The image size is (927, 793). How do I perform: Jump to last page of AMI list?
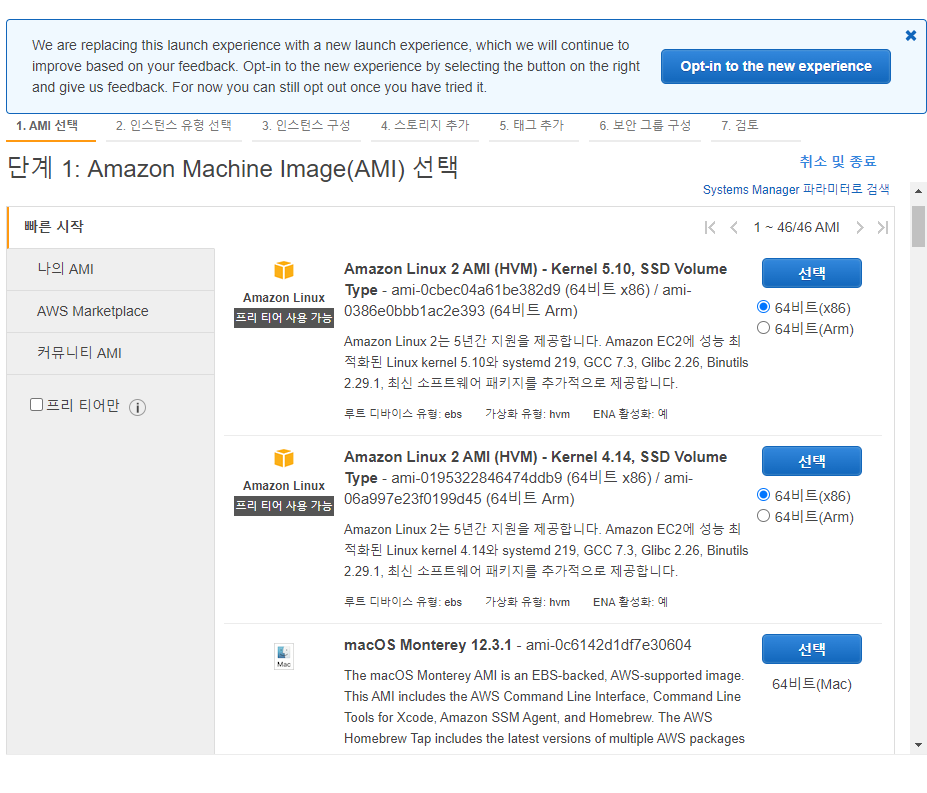click(883, 228)
